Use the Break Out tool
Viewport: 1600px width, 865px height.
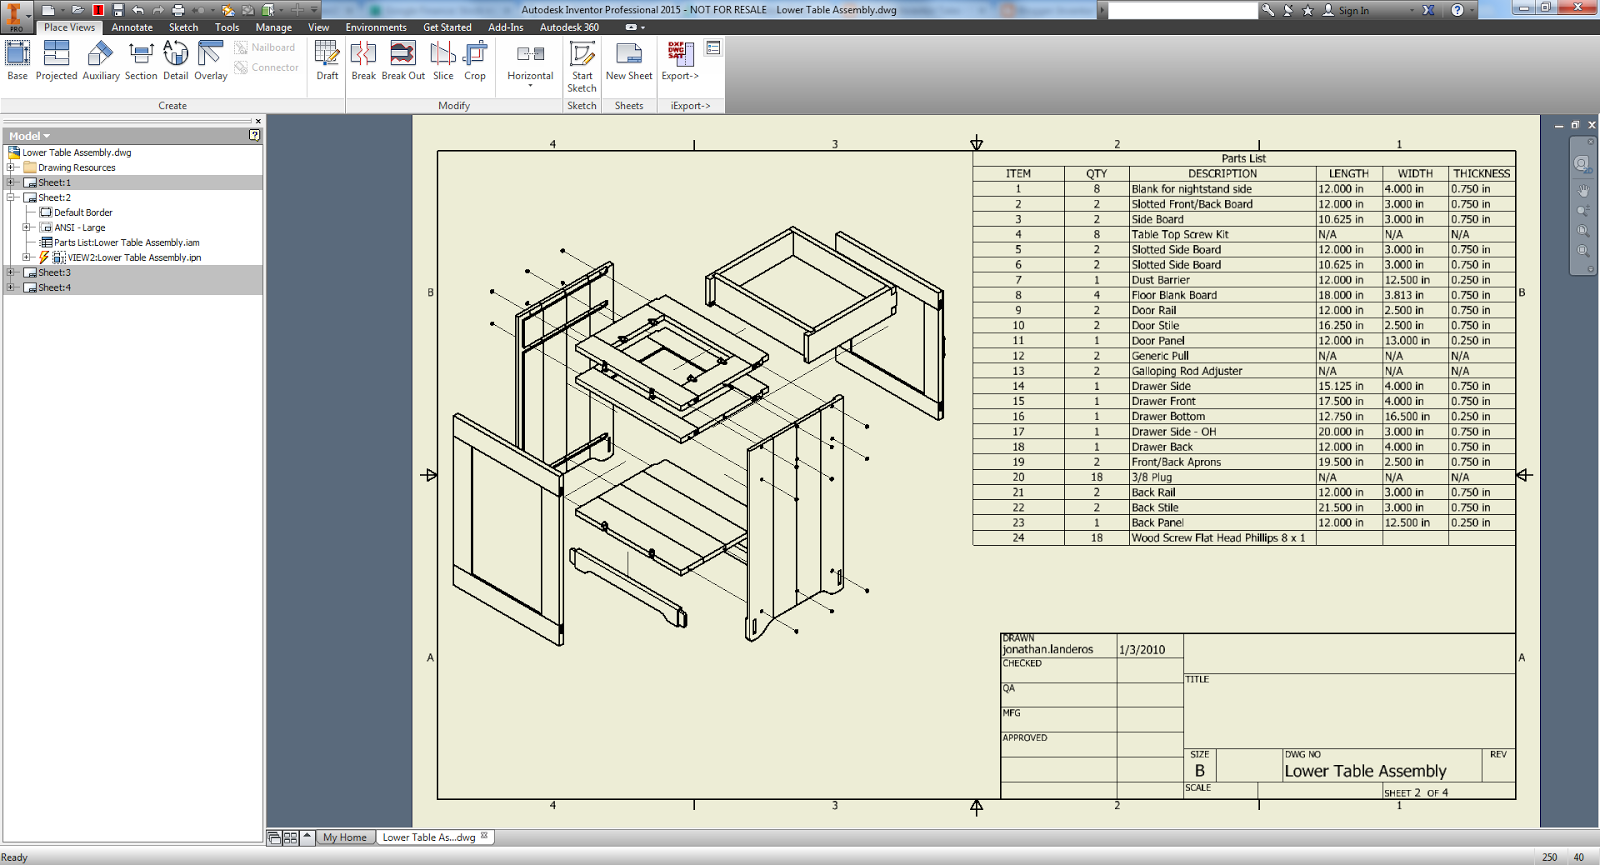(403, 61)
